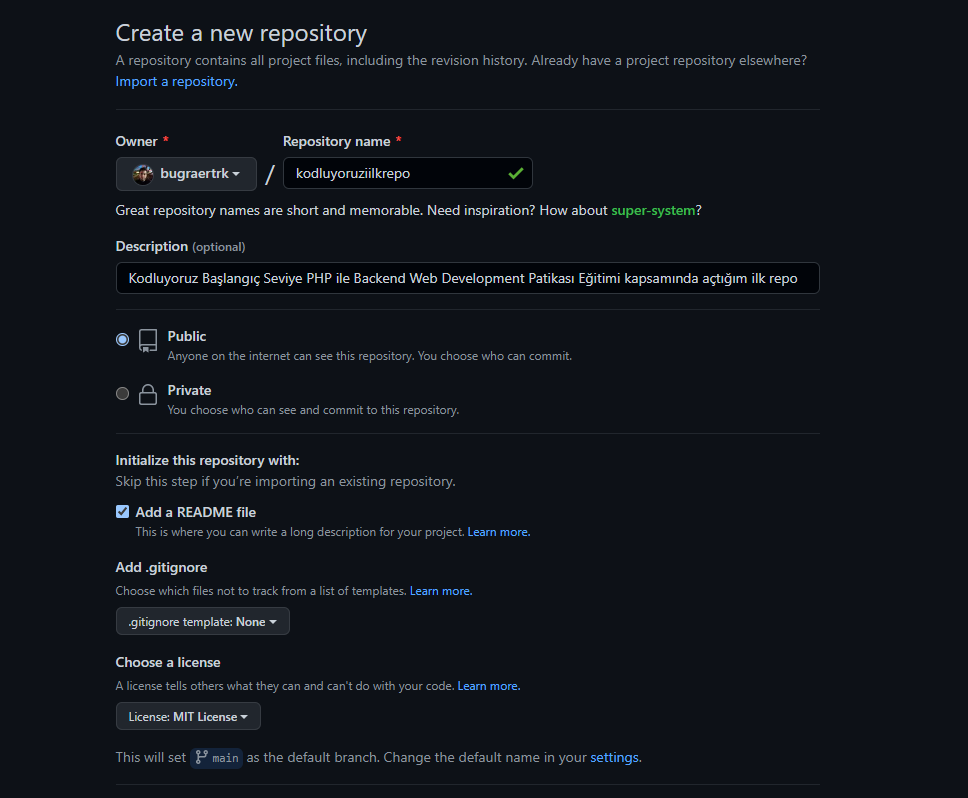
Task: Focus the Description input field
Action: tap(467, 278)
